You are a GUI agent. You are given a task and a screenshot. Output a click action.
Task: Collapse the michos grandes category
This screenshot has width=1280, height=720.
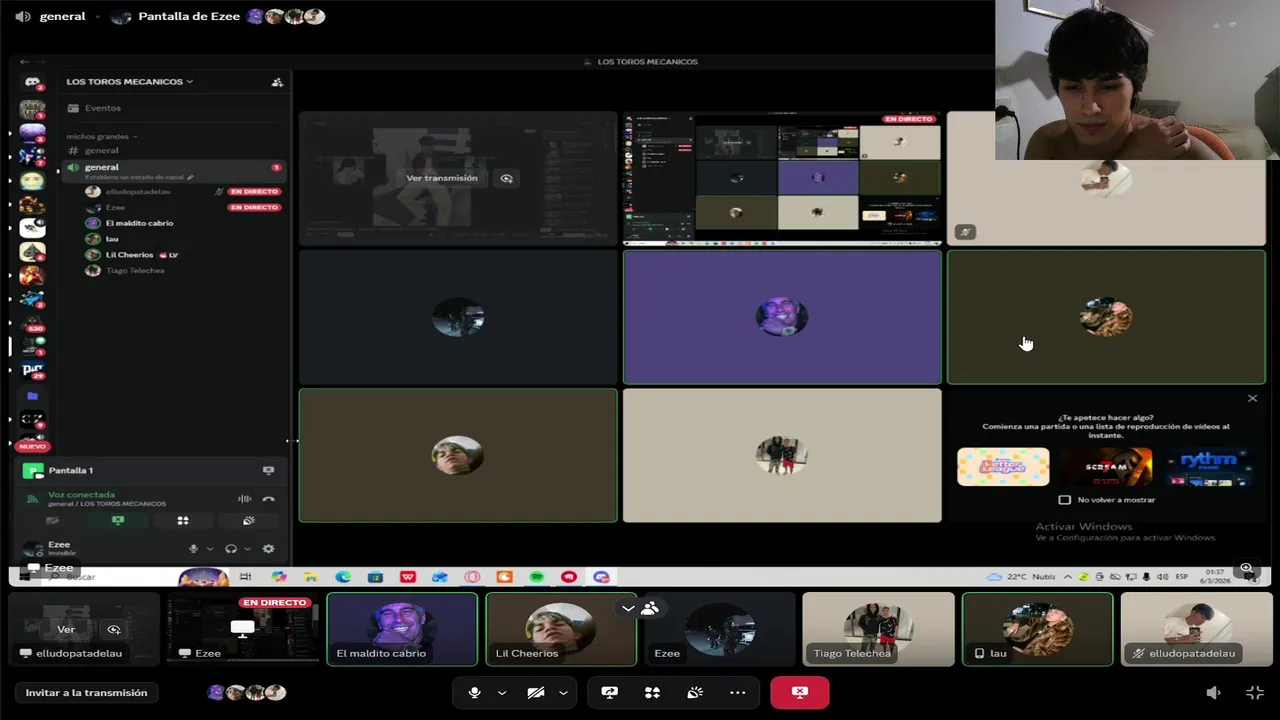102,136
